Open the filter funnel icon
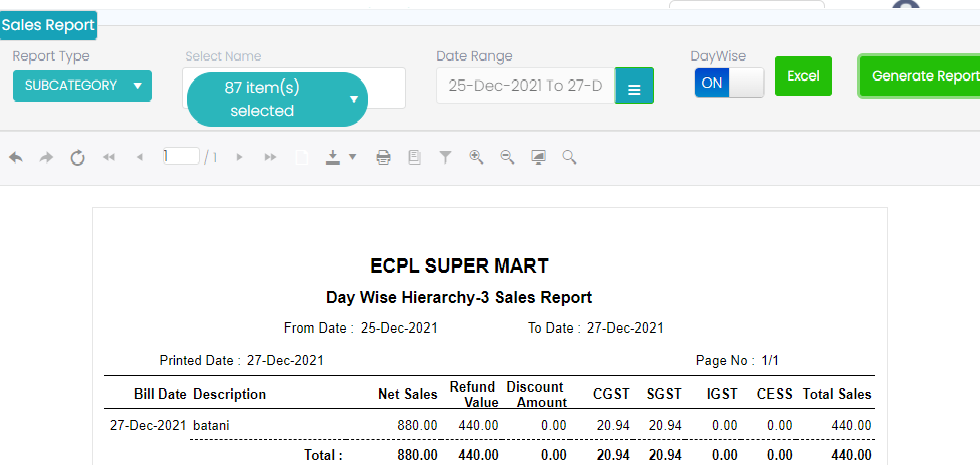 (x=446, y=157)
